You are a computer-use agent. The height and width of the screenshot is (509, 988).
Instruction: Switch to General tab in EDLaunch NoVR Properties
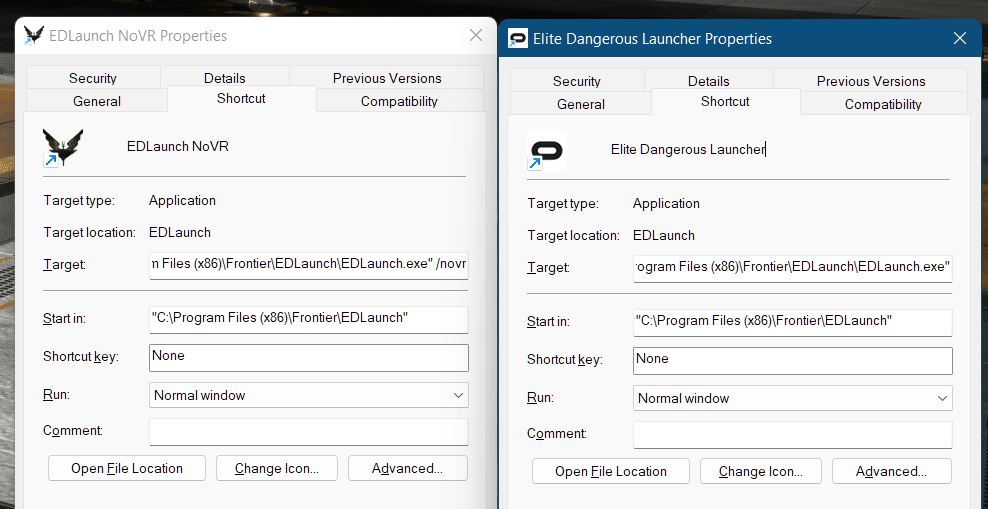97,101
